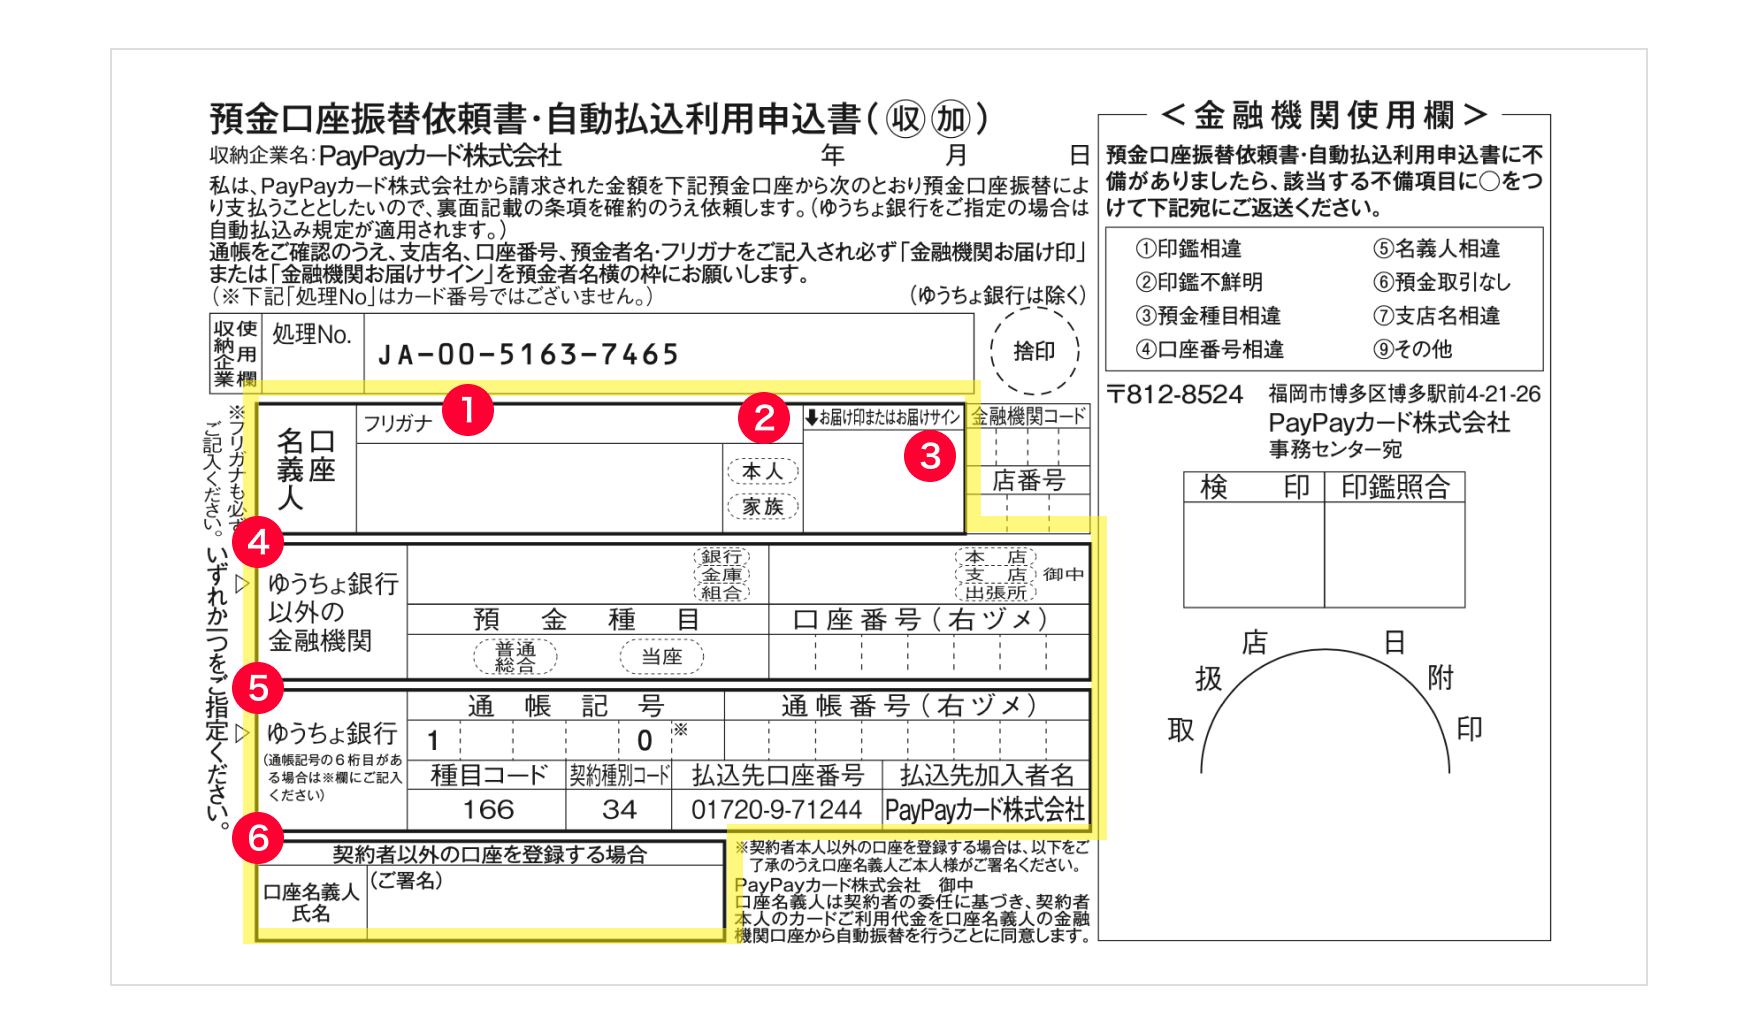Click the 種目コード value 166

point(488,810)
